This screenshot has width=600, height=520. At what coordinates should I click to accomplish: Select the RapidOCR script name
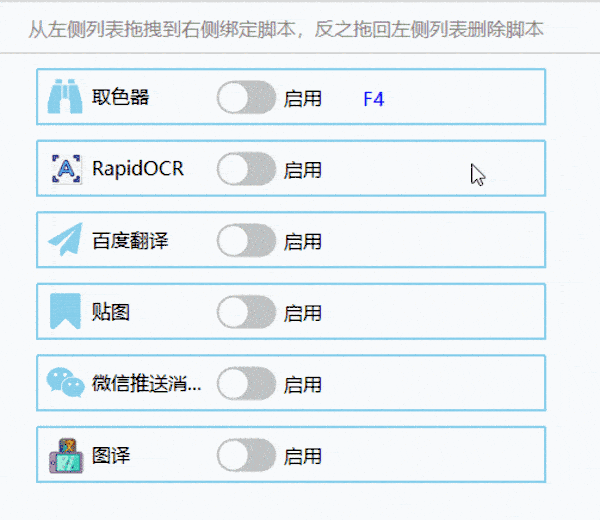coord(138,169)
